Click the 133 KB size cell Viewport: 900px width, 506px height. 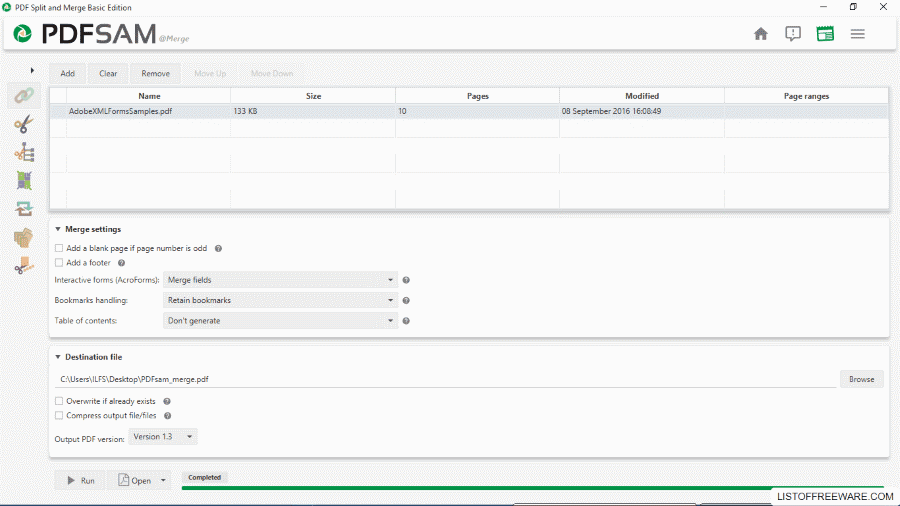(x=313, y=111)
